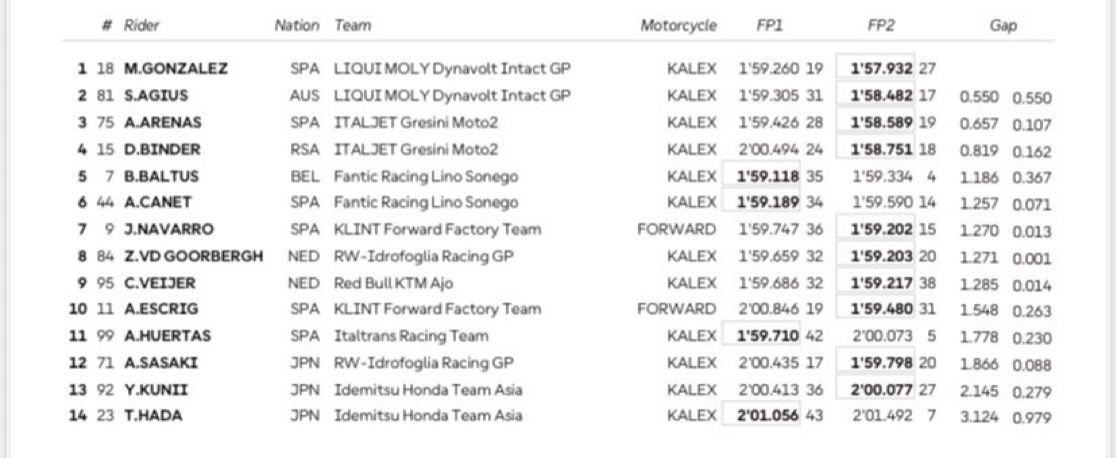Click the Gap column header
Screen dimensions: 1116x458
coord(1003,26)
